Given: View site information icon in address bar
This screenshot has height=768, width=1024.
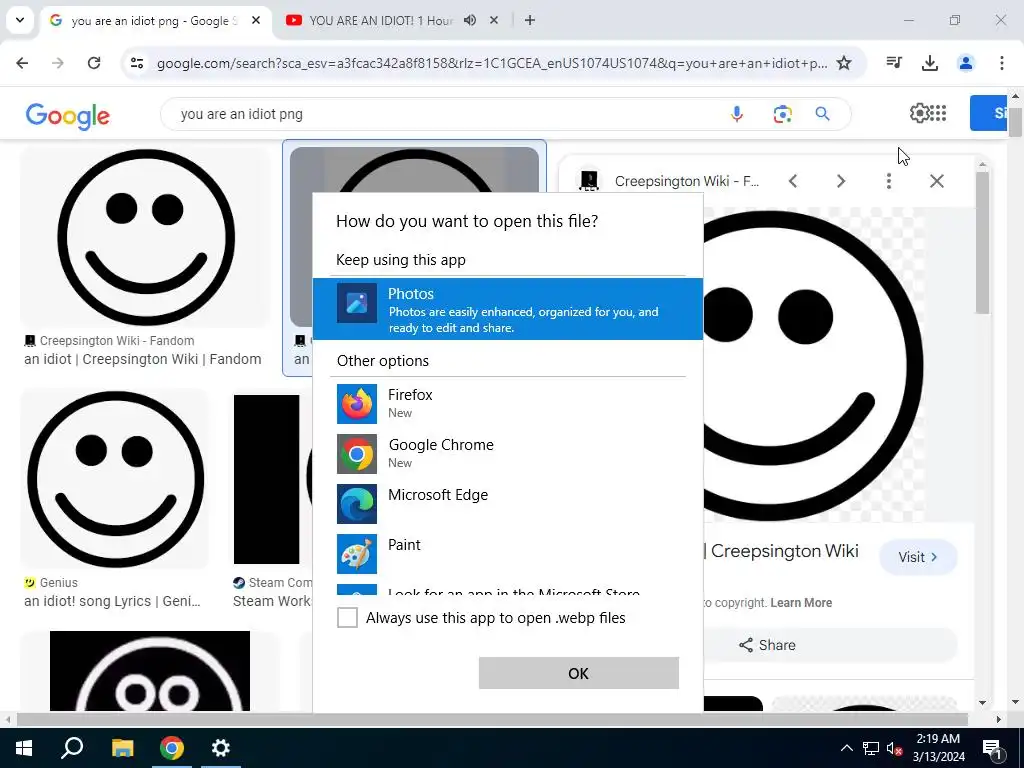Looking at the screenshot, I should 137,63.
